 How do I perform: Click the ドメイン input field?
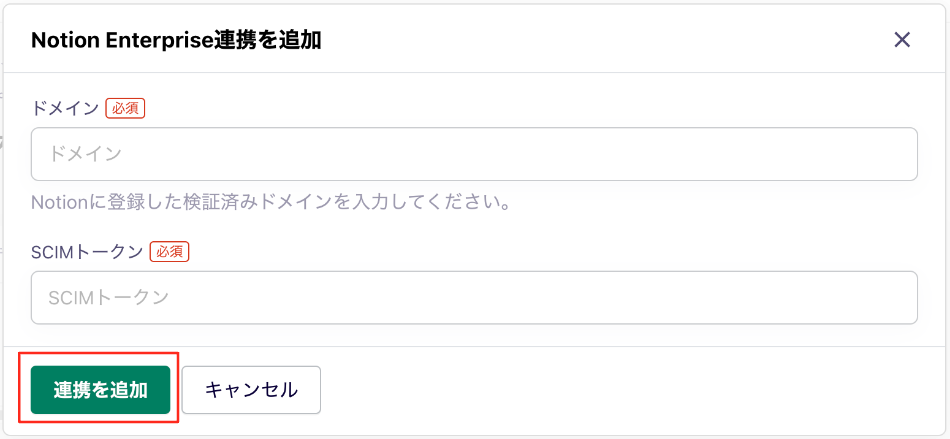(x=474, y=154)
